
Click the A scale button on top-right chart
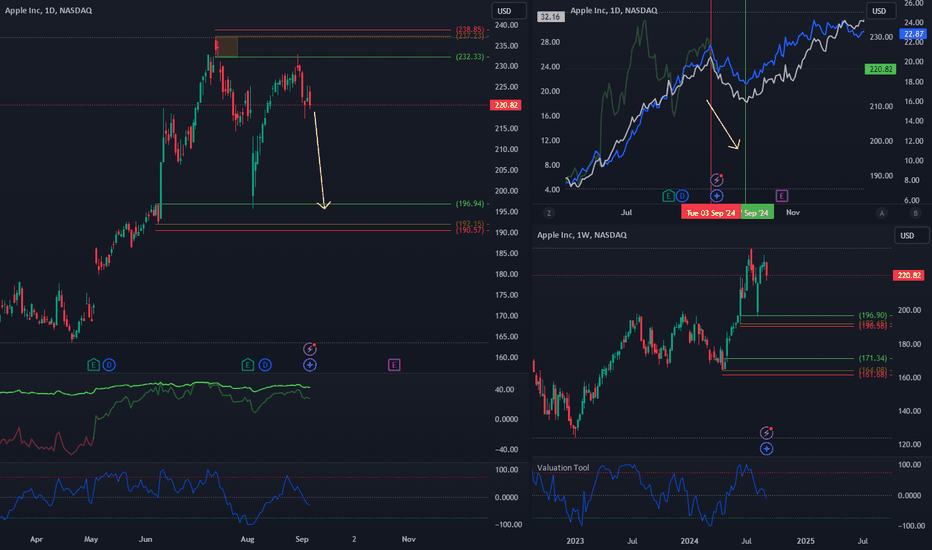click(x=881, y=213)
